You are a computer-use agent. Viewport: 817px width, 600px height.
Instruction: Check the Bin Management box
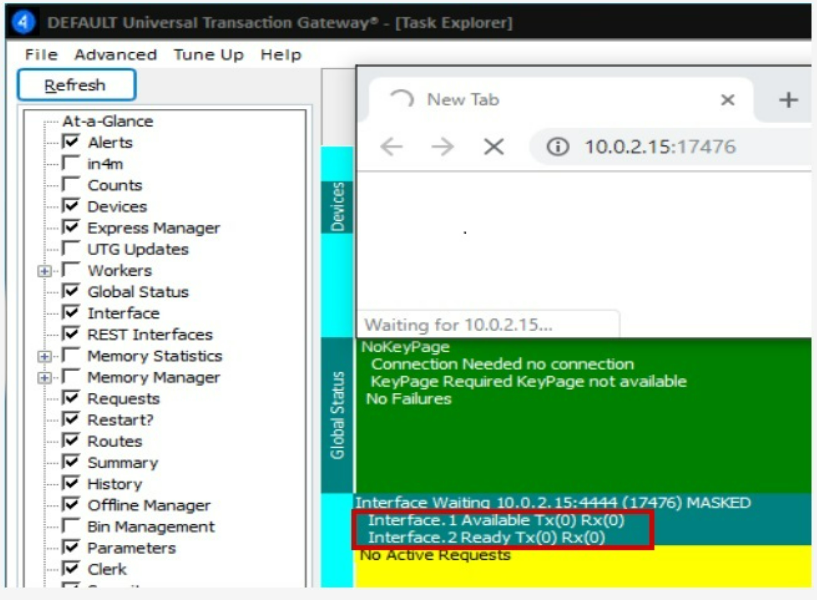click(70, 526)
